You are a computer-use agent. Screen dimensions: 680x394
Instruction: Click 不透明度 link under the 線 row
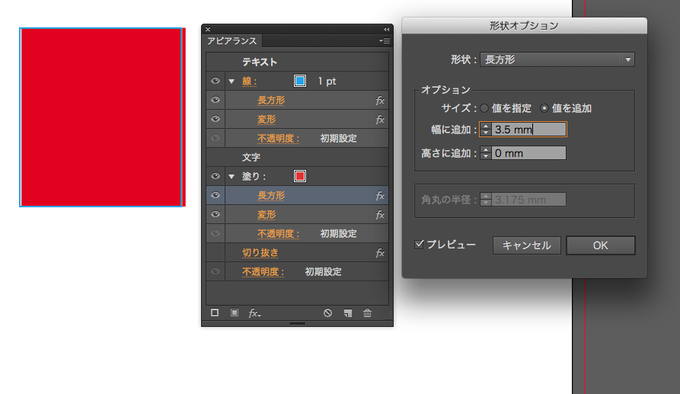coord(278,139)
